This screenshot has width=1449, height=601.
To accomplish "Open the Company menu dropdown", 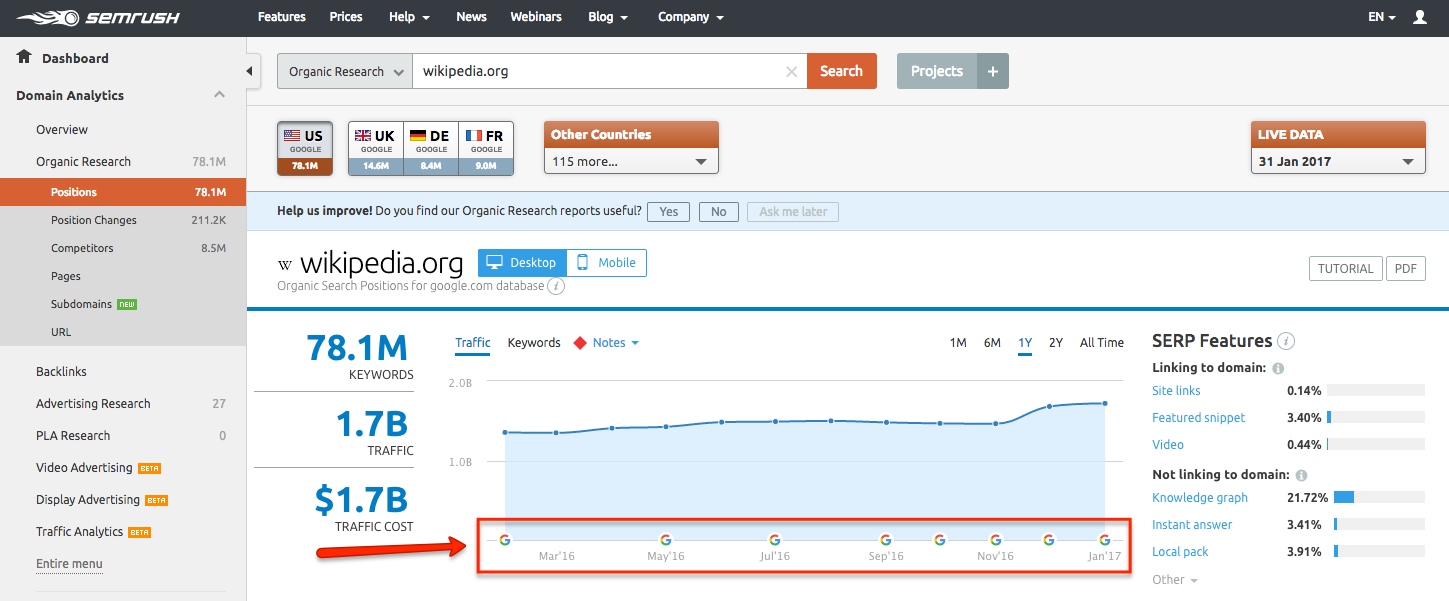I will click(x=691, y=17).
